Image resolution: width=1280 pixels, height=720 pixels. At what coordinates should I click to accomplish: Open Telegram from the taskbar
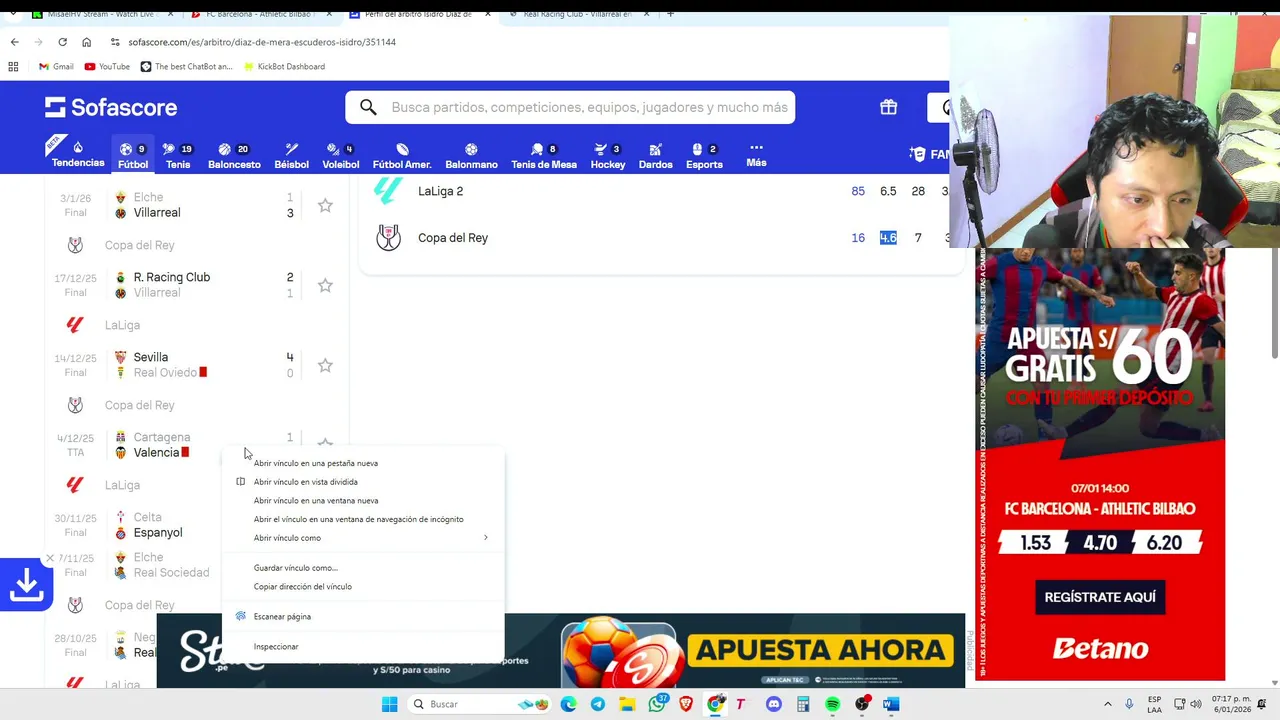point(597,704)
